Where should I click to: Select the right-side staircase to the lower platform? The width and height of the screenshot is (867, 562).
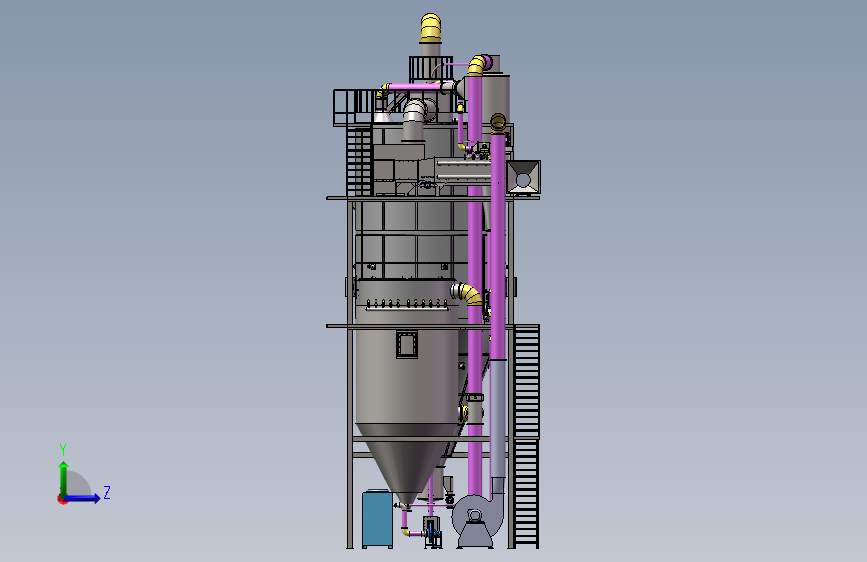[x=526, y=436]
